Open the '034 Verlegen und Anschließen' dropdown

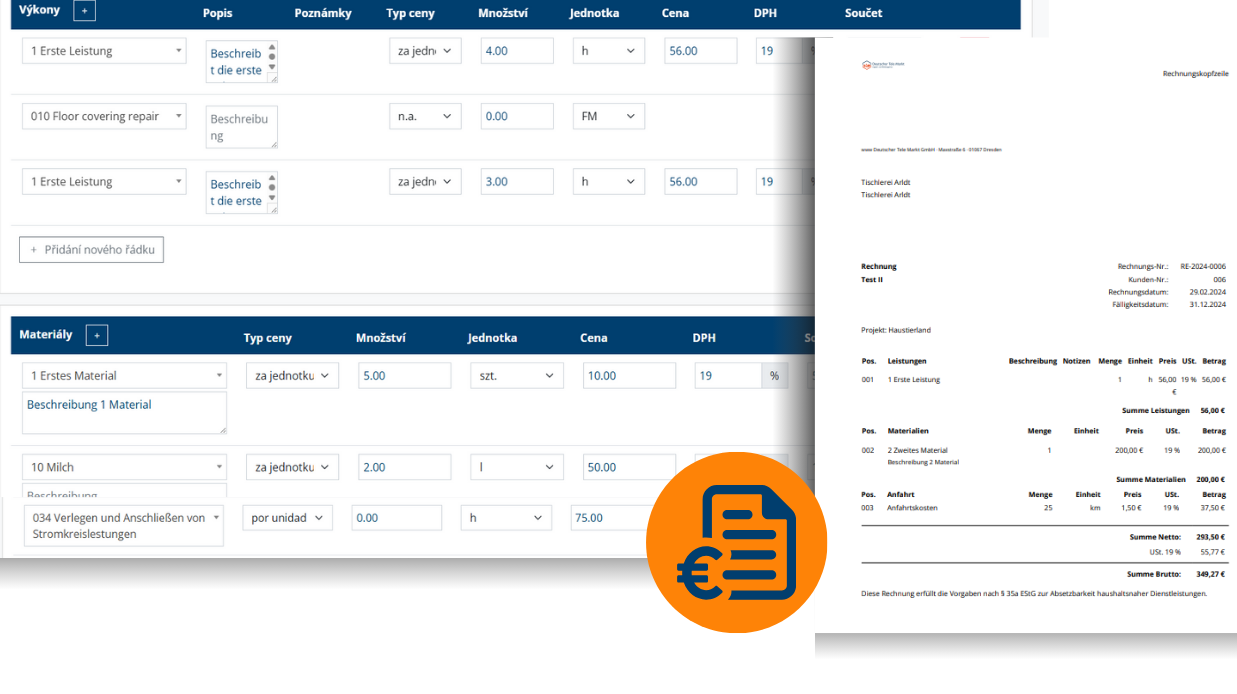coord(124,526)
